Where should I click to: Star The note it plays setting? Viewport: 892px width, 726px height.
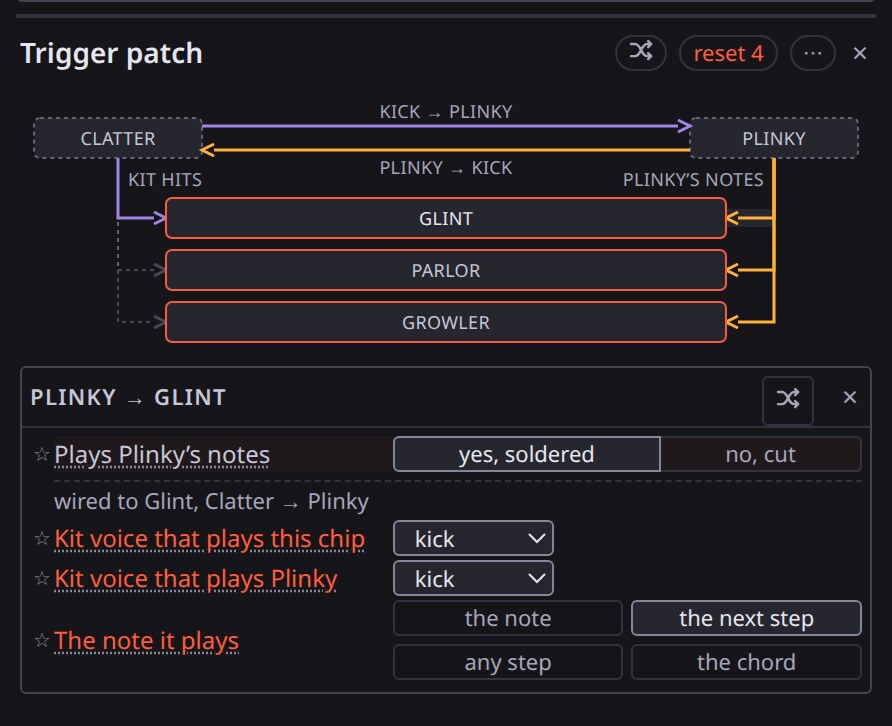(x=42, y=641)
